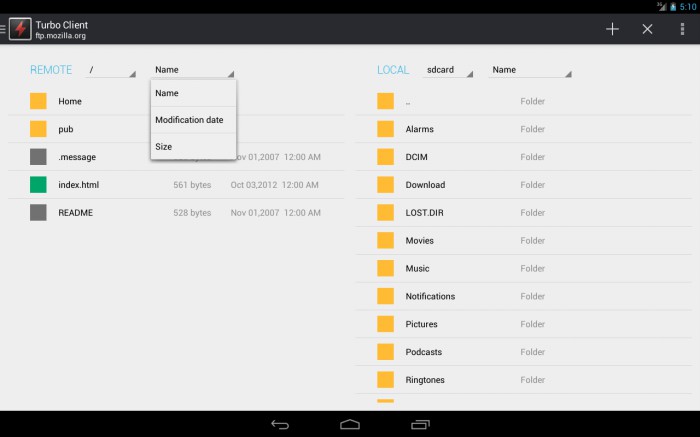The image size is (700, 437).
Task: Open the local Download folder
Action: tap(524, 185)
